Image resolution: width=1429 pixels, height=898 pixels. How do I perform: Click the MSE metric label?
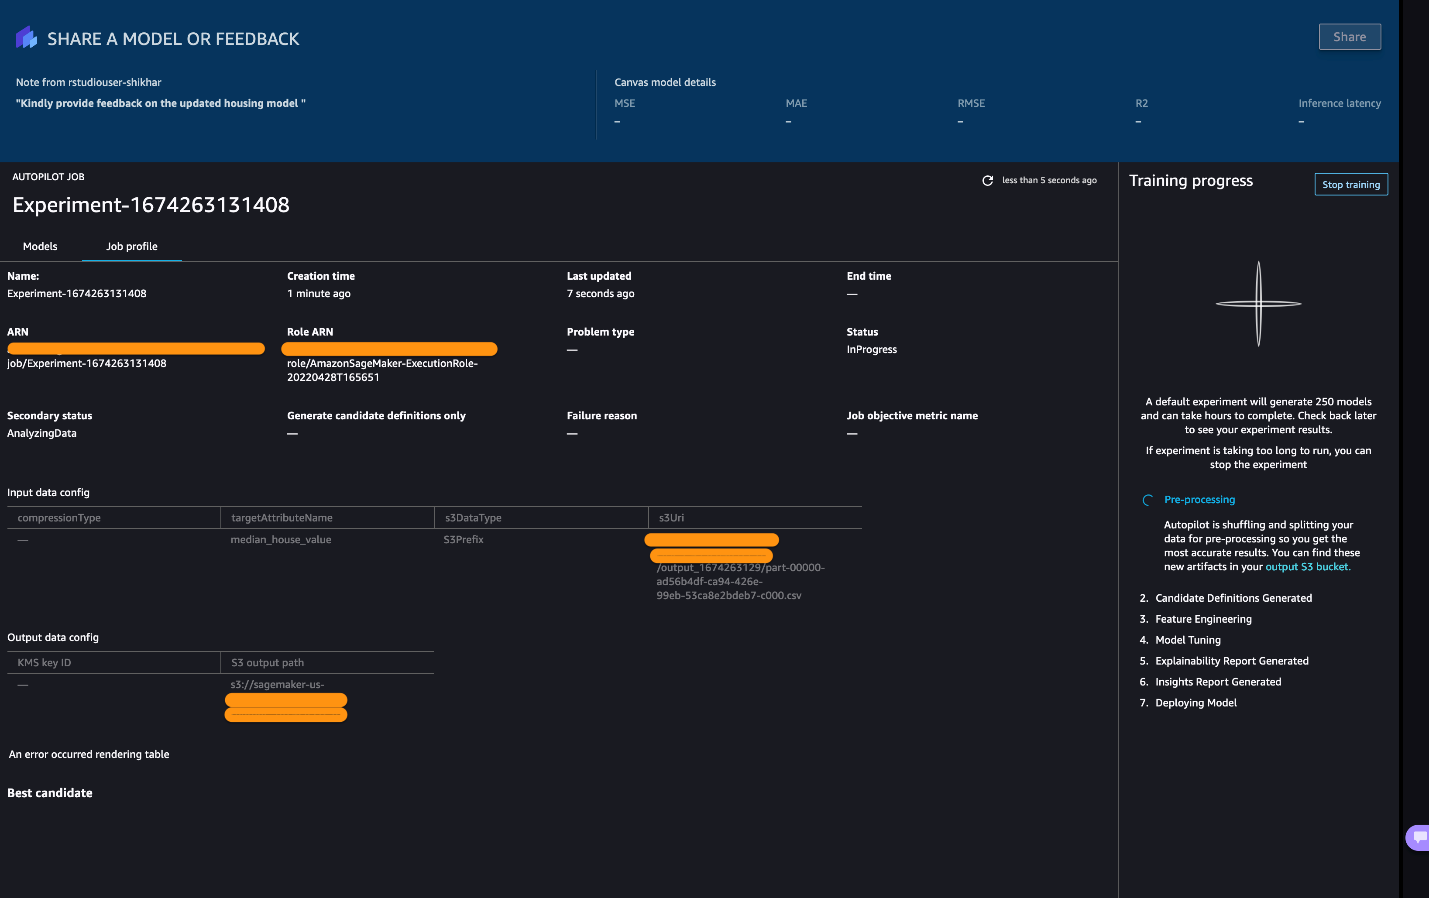(x=625, y=104)
